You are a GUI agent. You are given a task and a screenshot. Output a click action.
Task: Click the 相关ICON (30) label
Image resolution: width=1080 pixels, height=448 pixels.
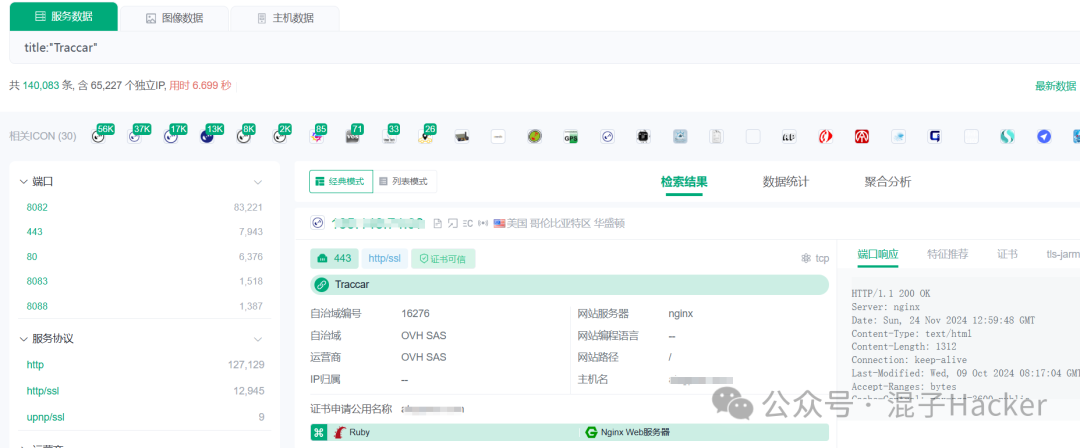43,136
